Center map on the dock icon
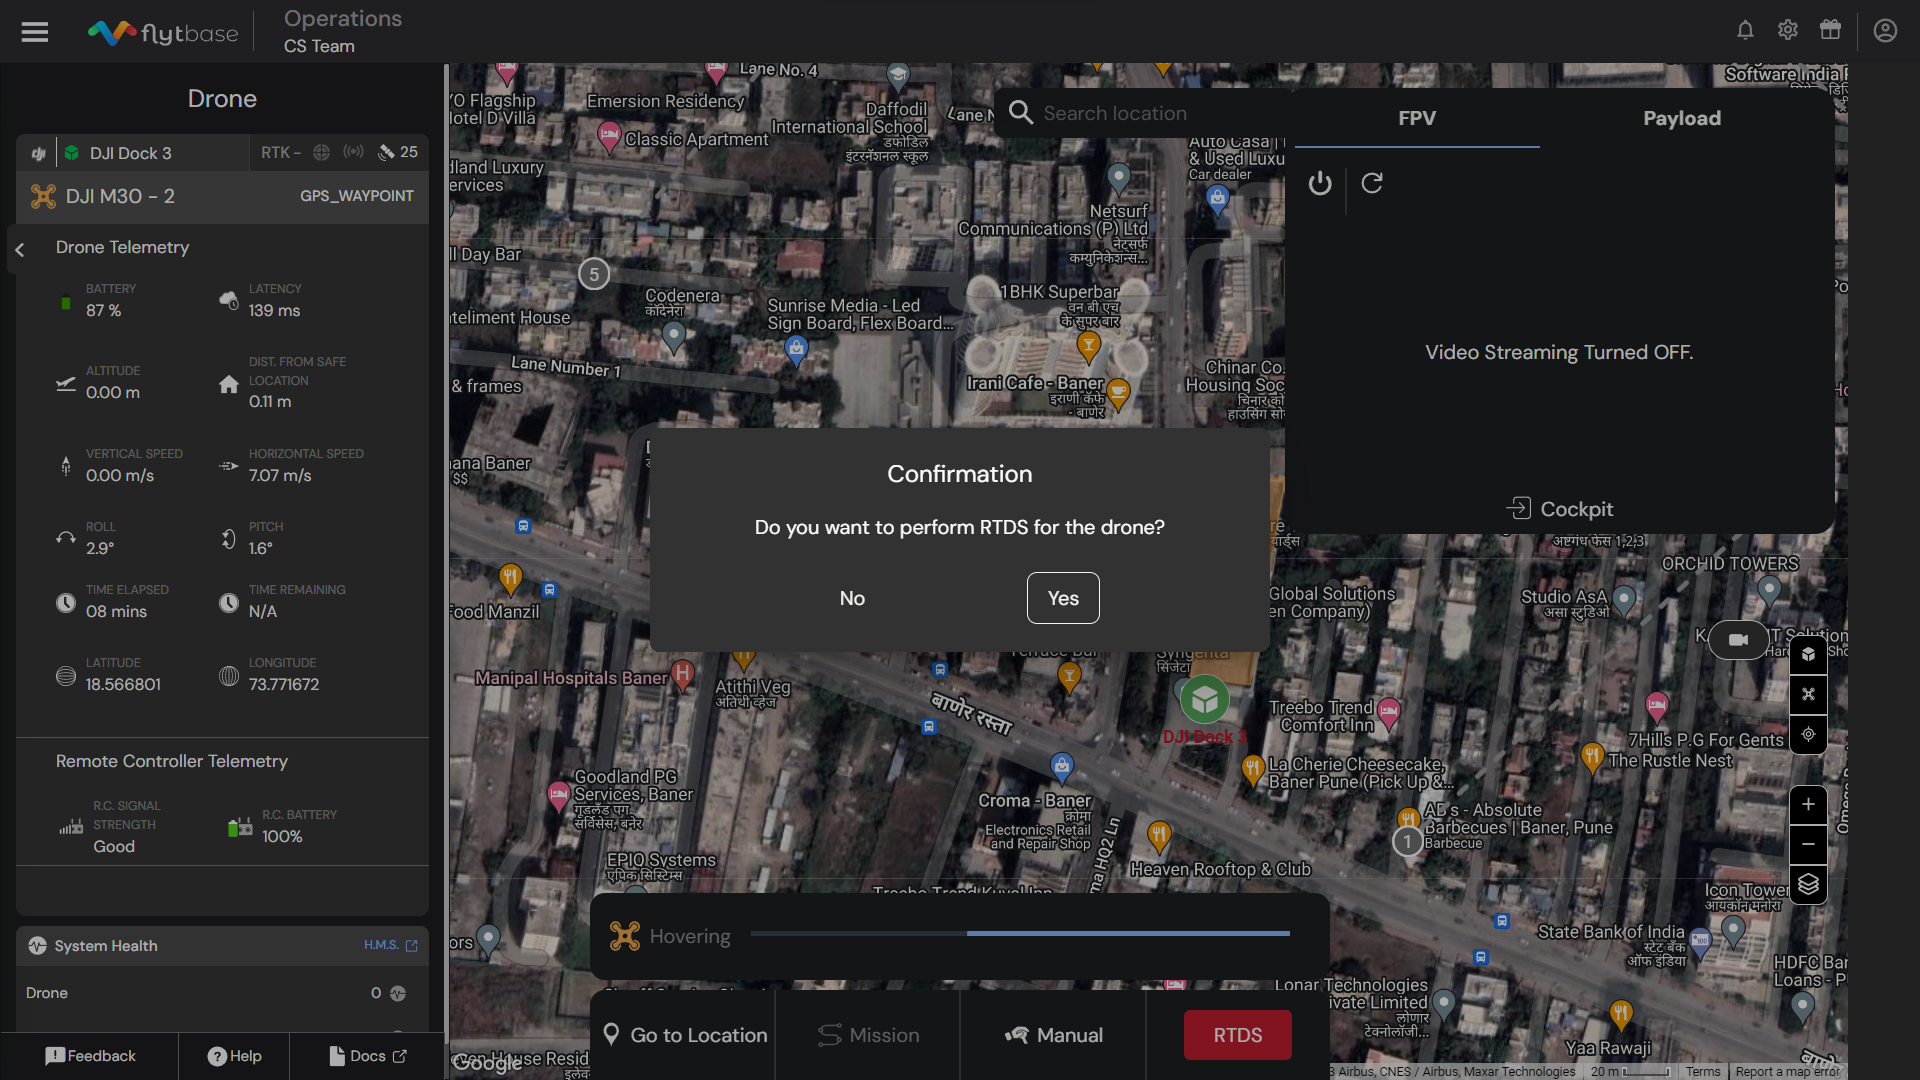Image resolution: width=1920 pixels, height=1080 pixels. point(1808,655)
